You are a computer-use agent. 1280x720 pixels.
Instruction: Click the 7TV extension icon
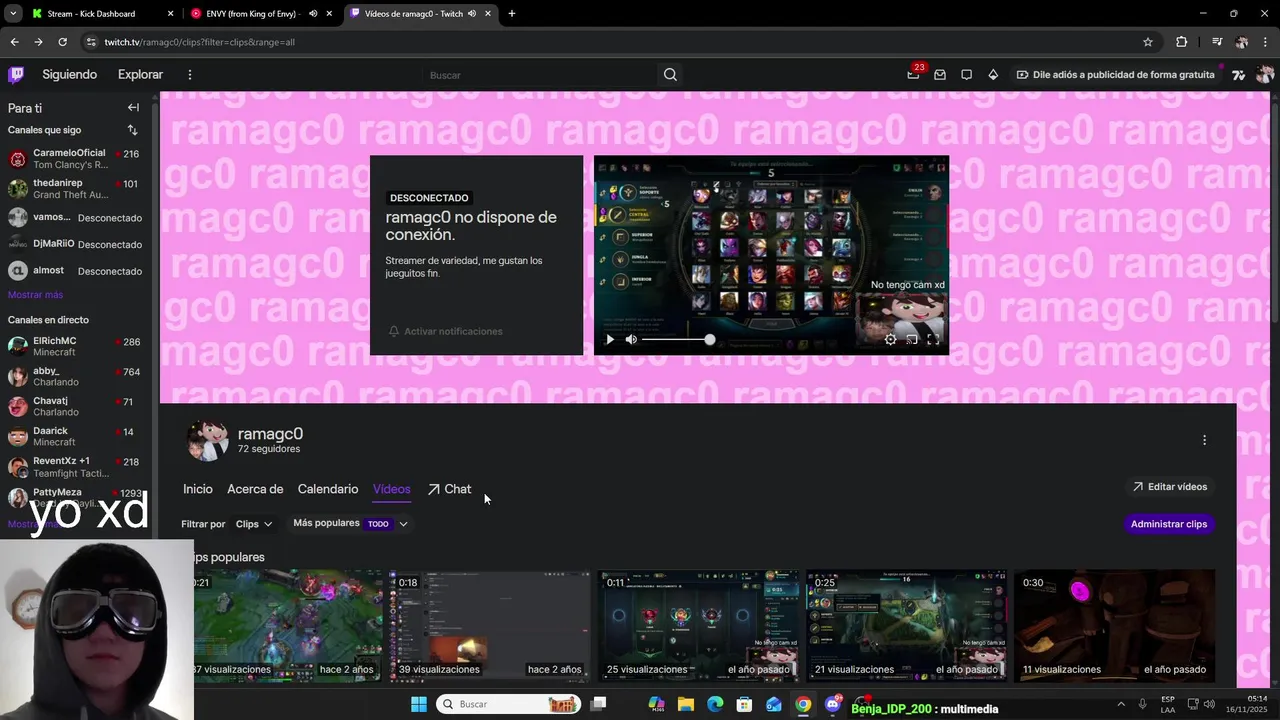[x=1238, y=74]
